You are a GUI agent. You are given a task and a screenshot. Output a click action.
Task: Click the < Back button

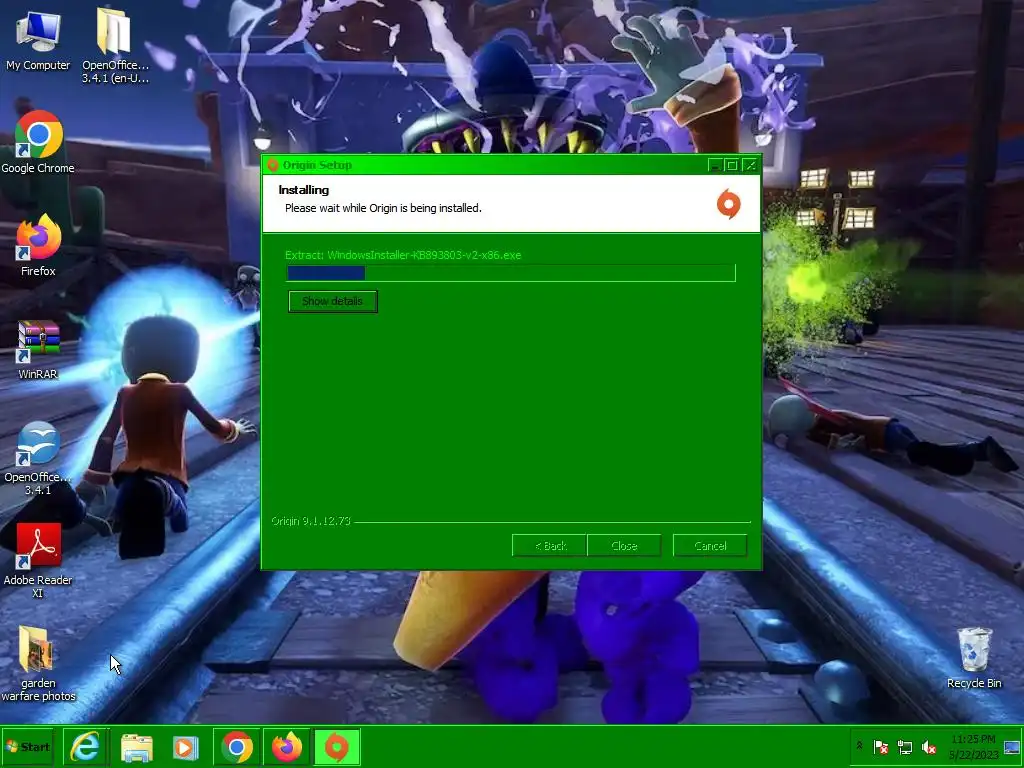pyautogui.click(x=550, y=546)
